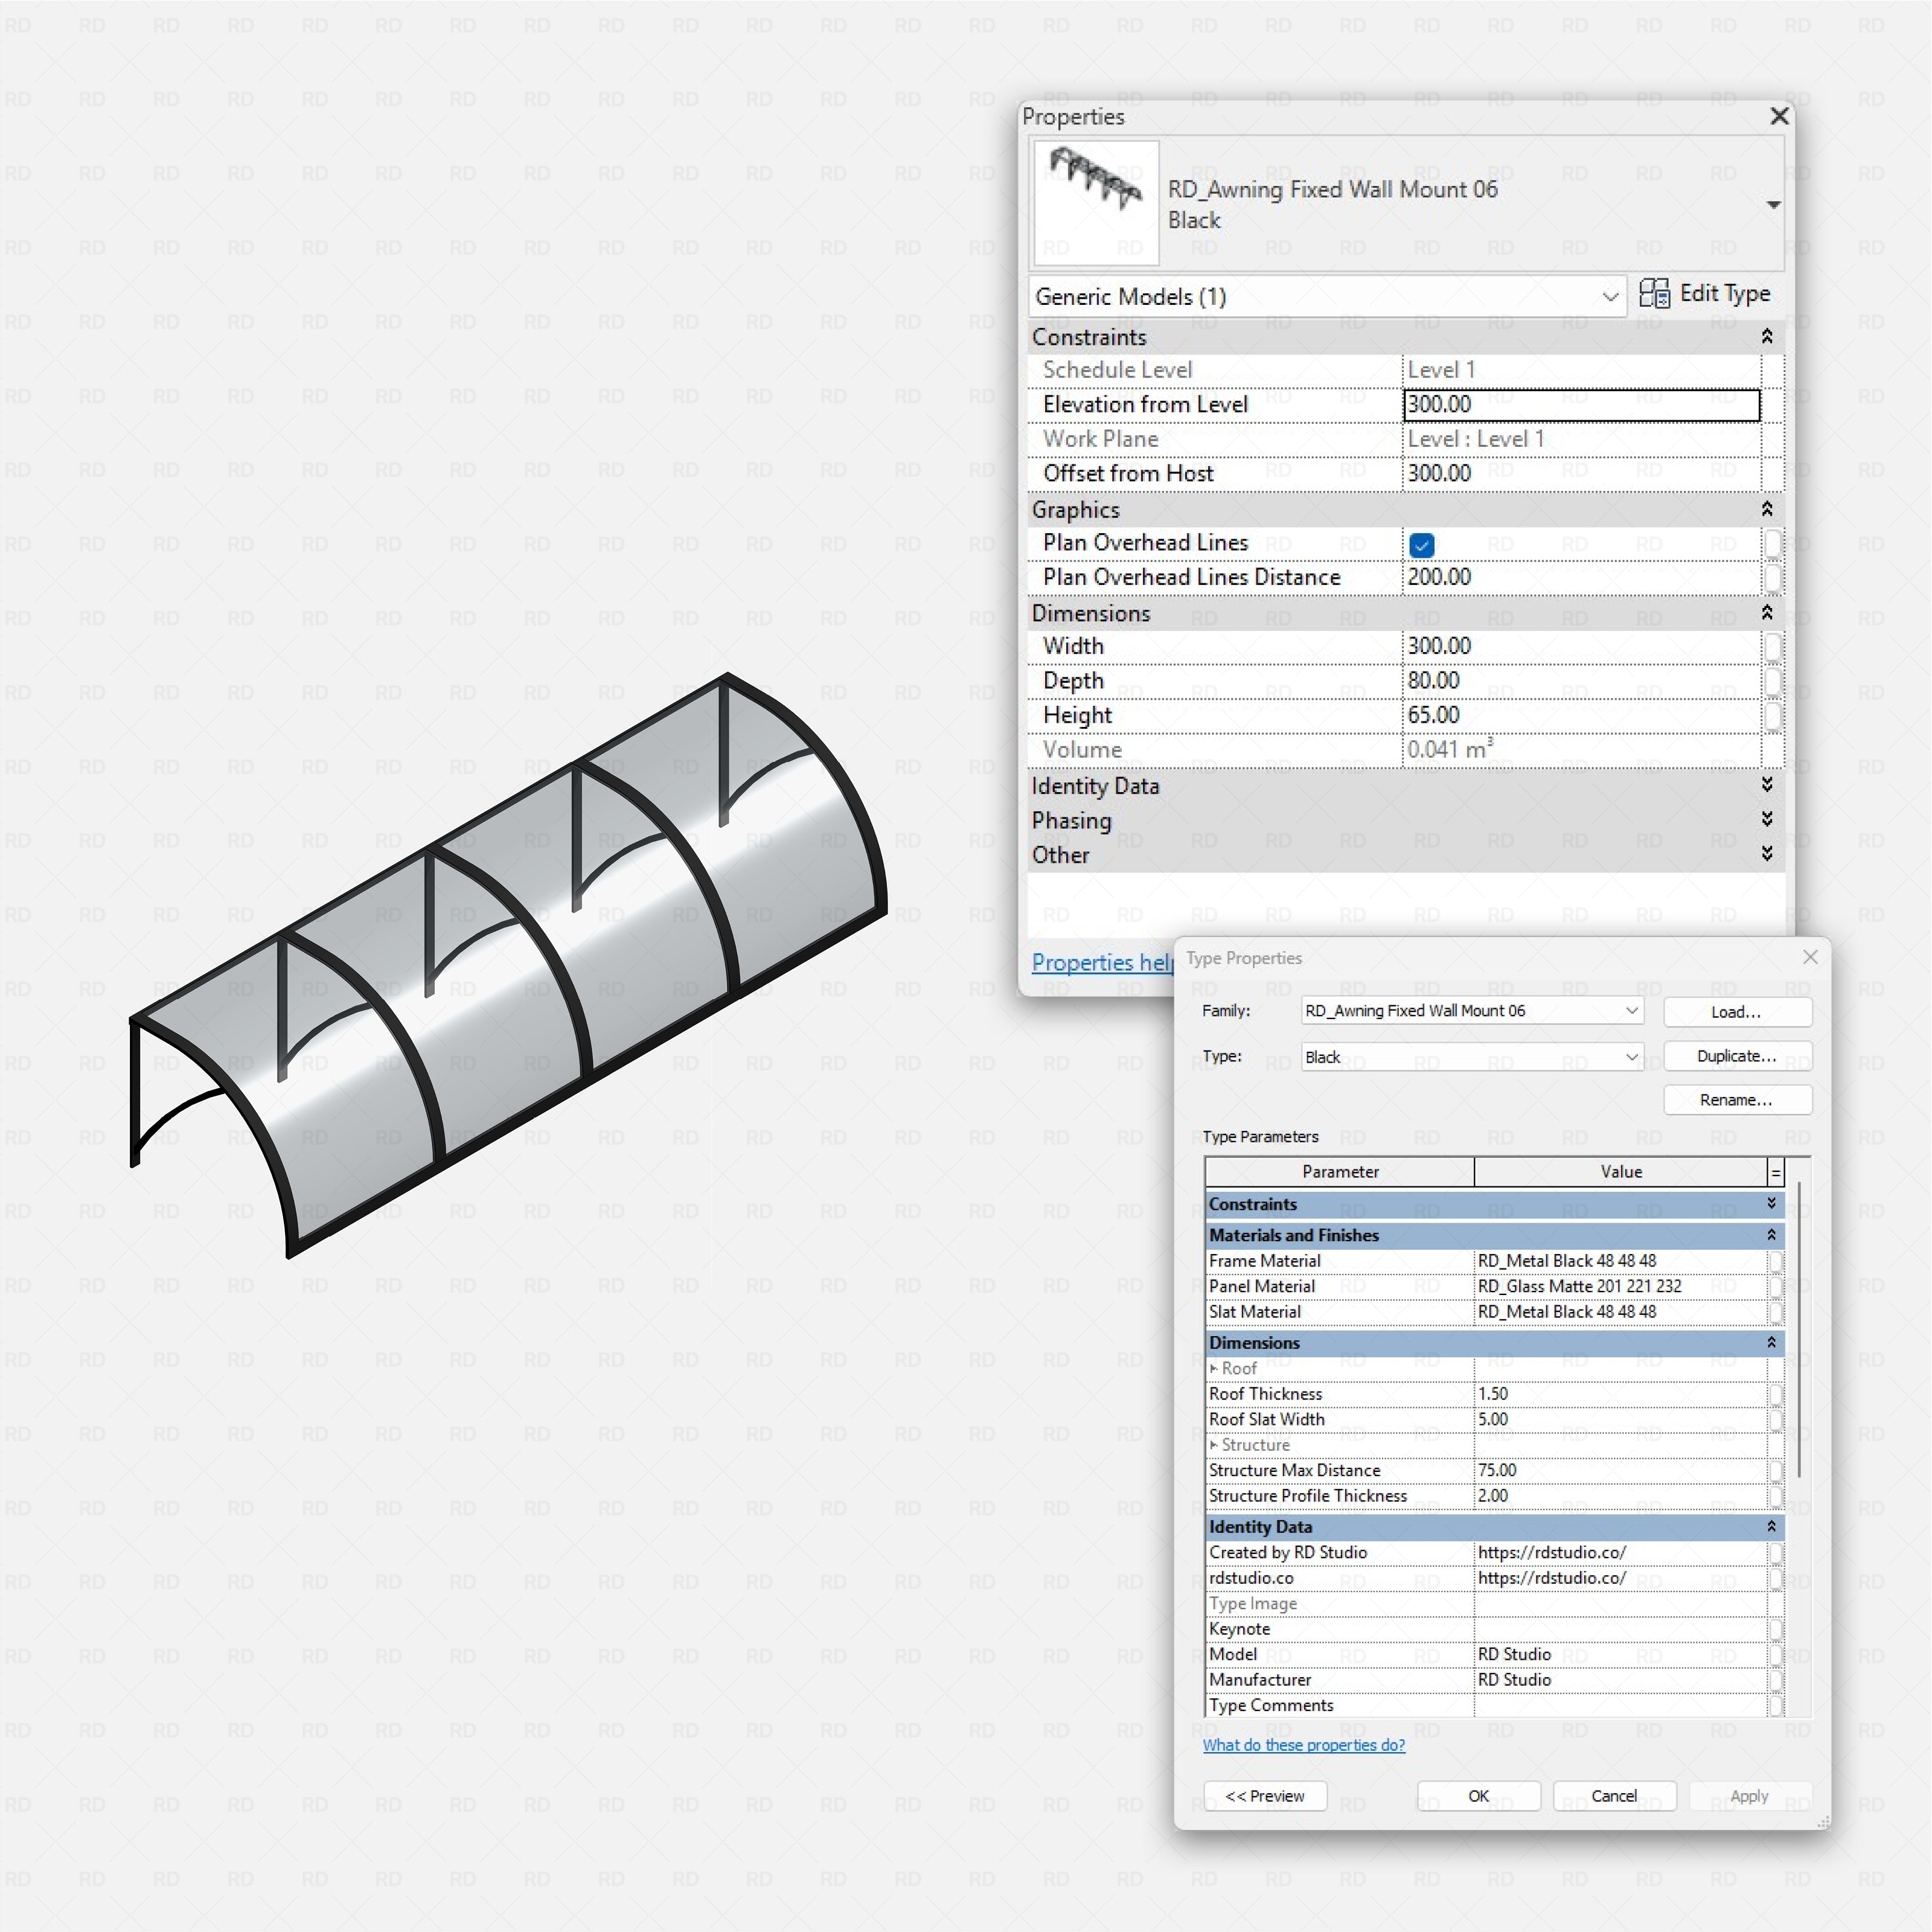Click the Edit Type icon in Properties
1932x1932 pixels.
click(x=1654, y=294)
